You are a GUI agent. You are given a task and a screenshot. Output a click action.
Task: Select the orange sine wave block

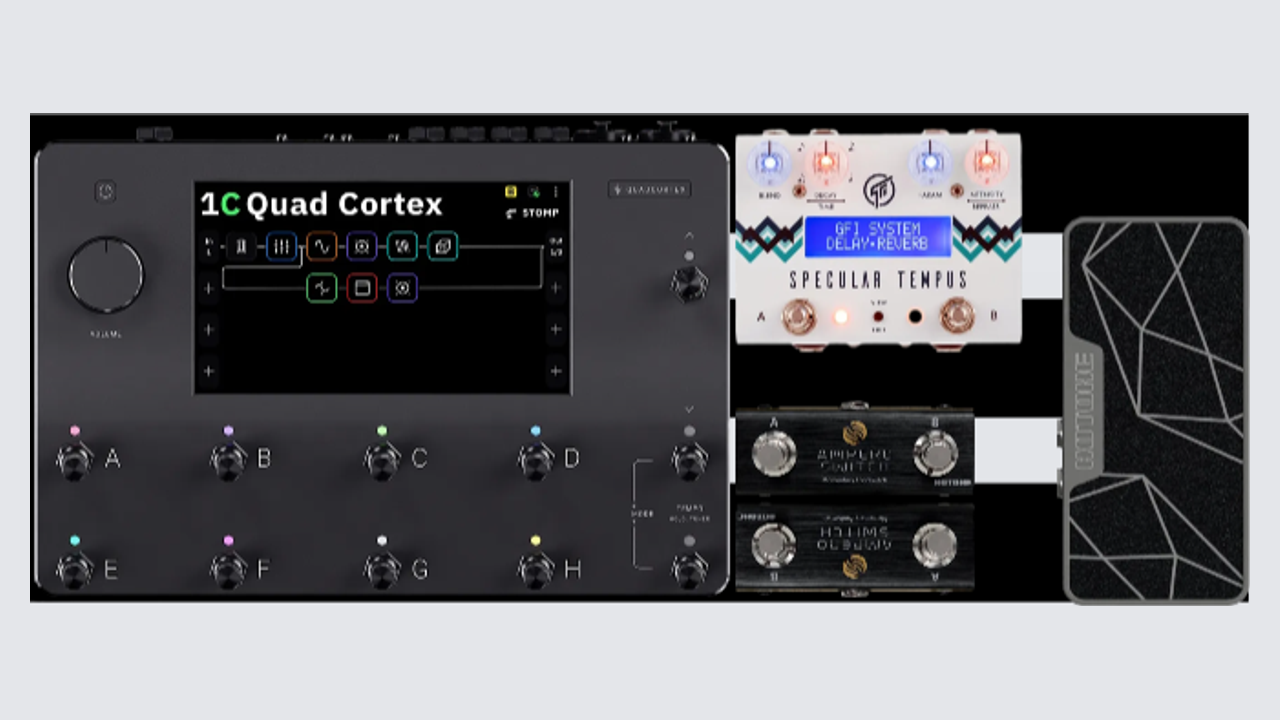pyautogui.click(x=322, y=246)
